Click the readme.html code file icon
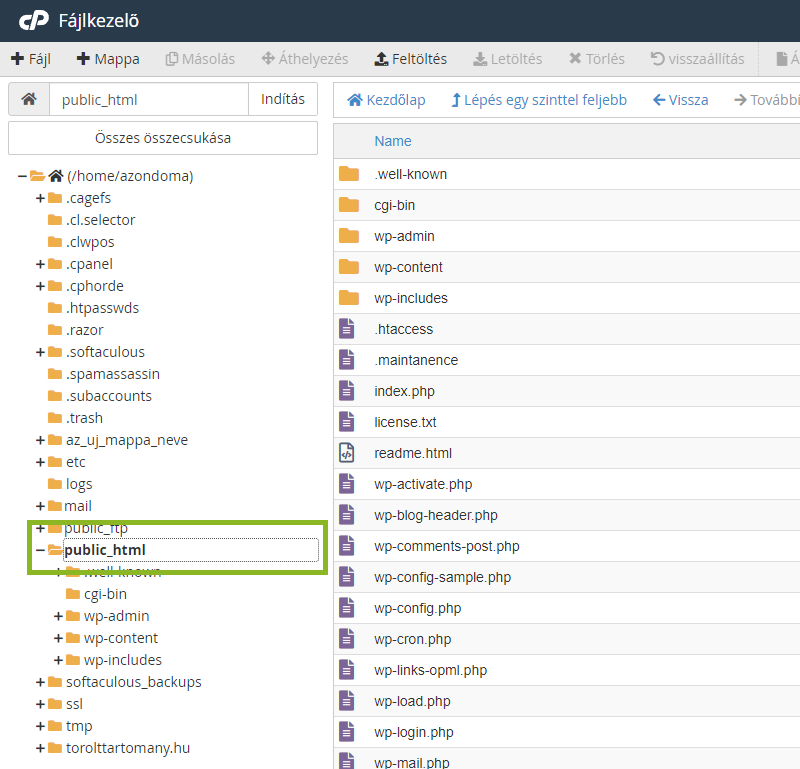The width and height of the screenshot is (800, 769). tap(348, 453)
